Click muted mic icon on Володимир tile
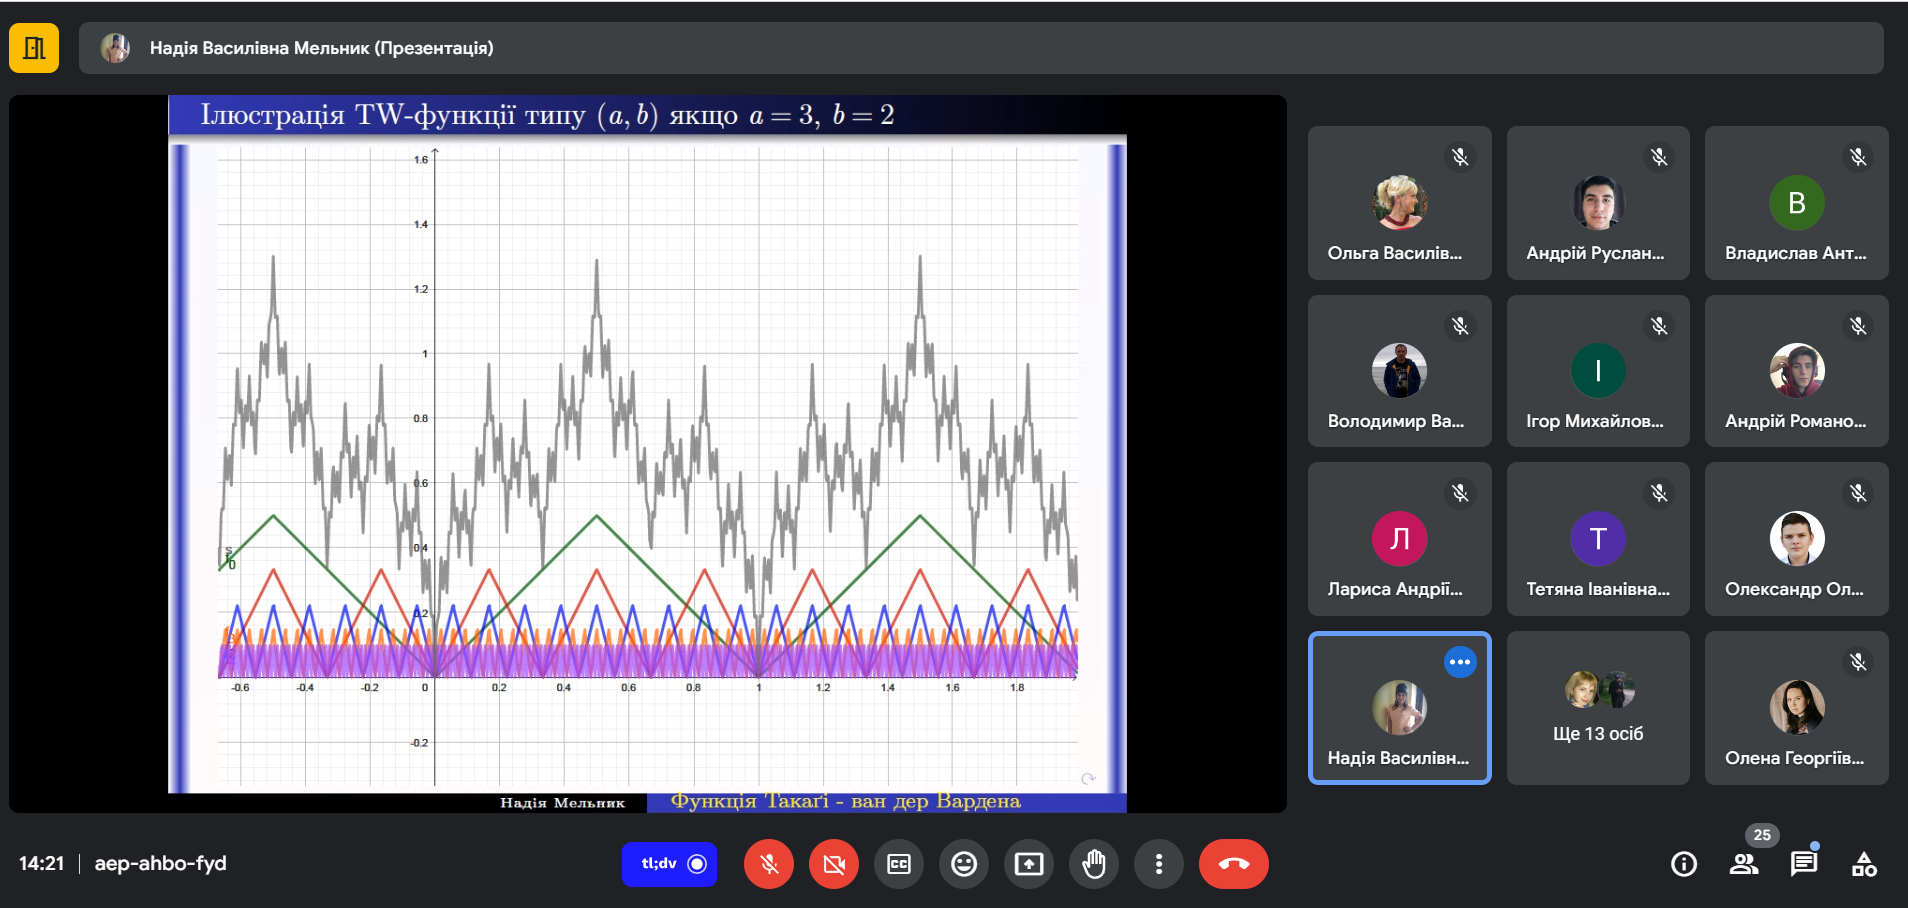The width and height of the screenshot is (1908, 908). coord(1460,326)
